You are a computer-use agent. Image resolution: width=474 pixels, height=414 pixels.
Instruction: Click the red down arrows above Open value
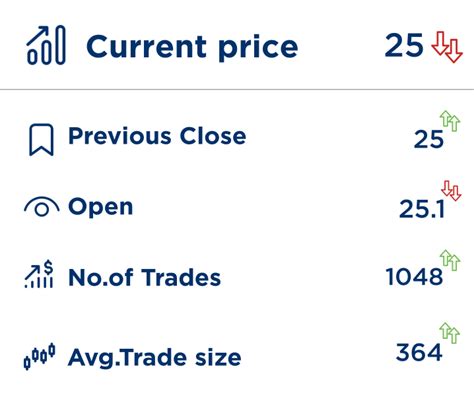(x=451, y=191)
